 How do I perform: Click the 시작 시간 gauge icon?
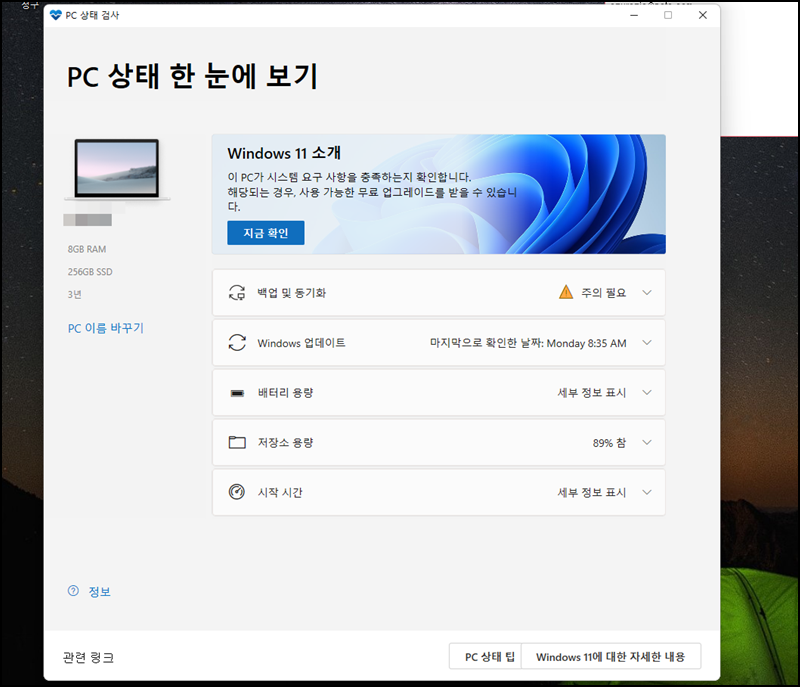click(237, 492)
